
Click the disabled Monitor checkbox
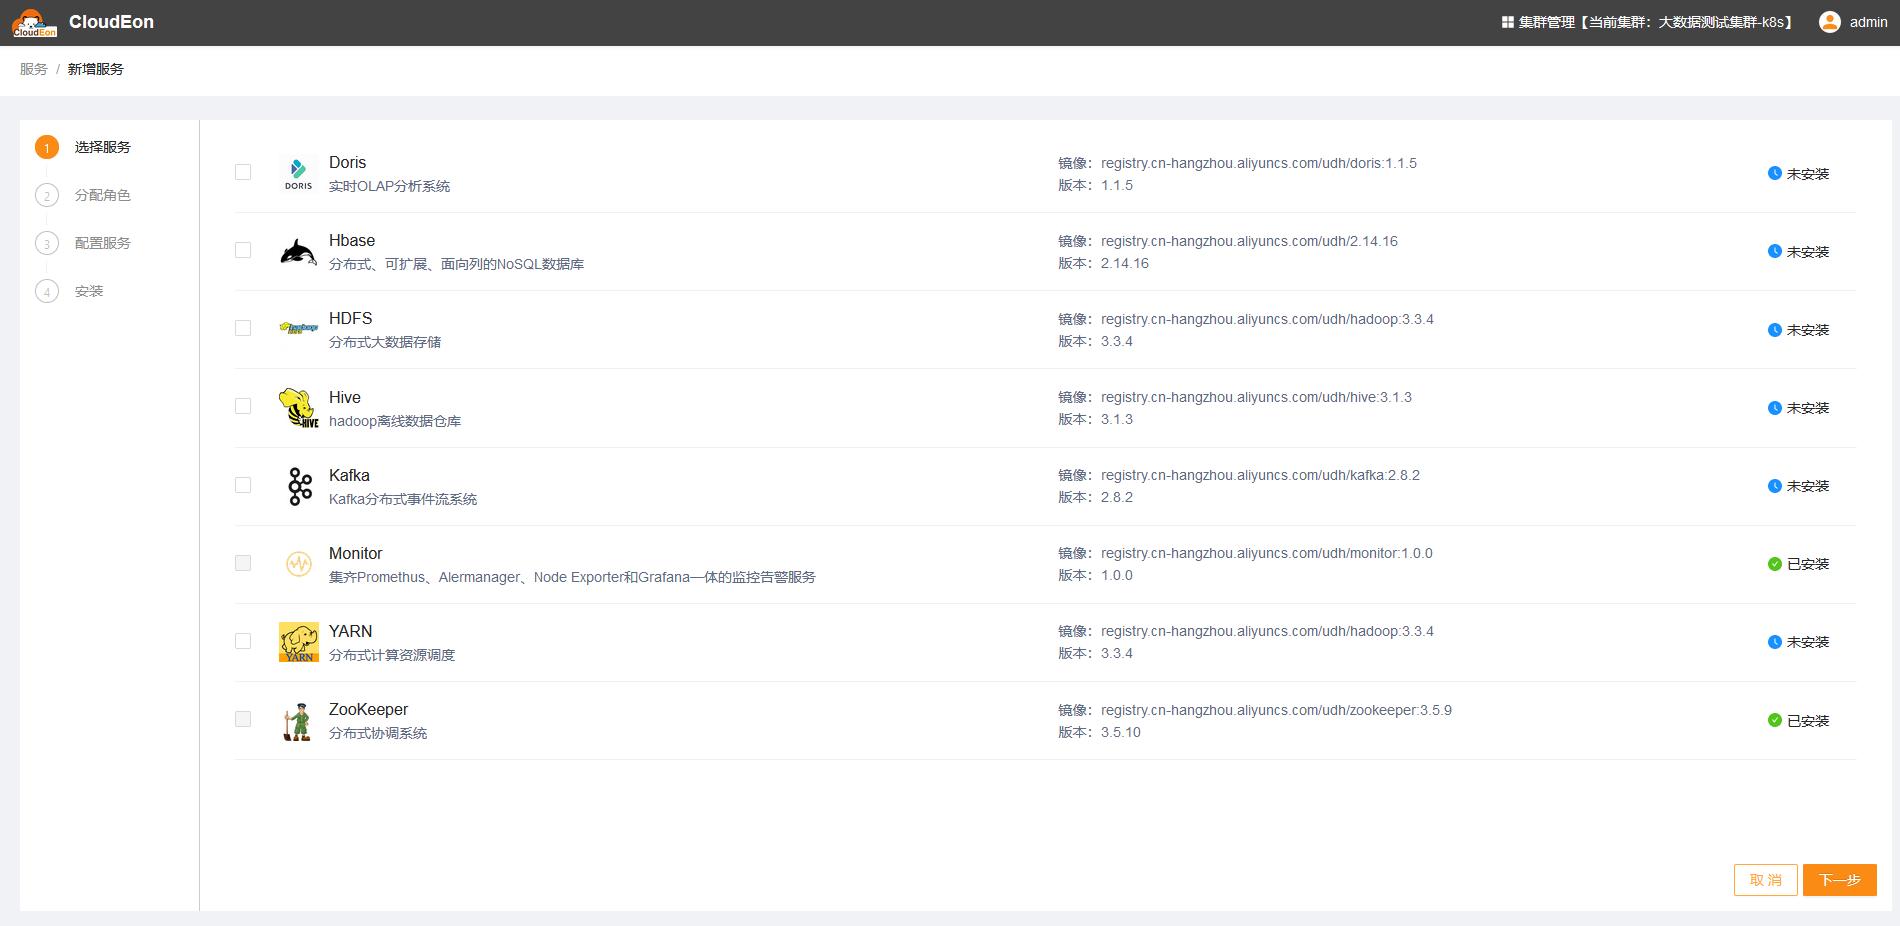point(243,563)
